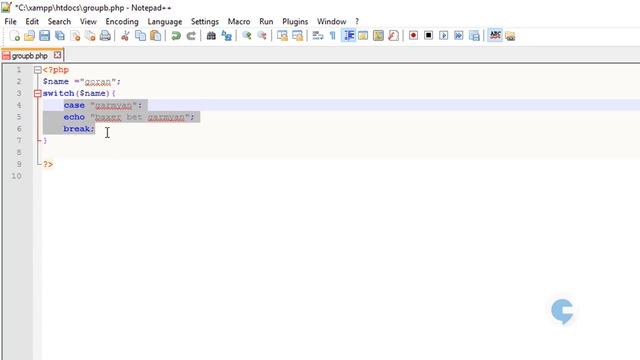Start macro recording with red dot icon
This screenshot has height=360, width=640.
click(413, 36)
